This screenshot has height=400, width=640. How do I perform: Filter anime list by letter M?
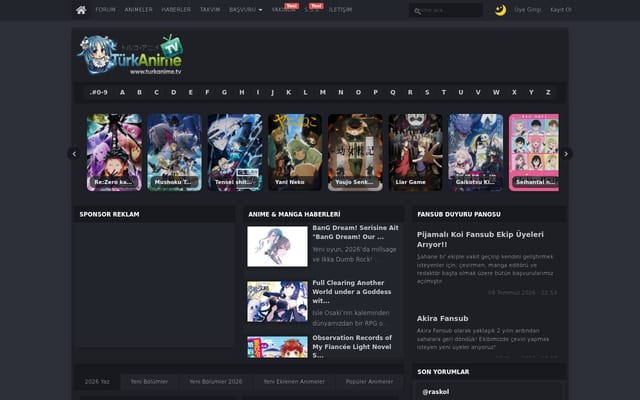point(322,93)
